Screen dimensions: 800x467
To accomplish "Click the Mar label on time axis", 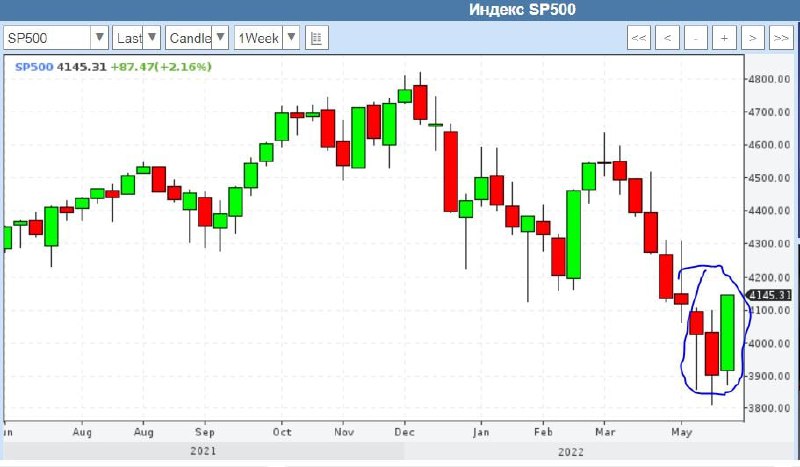I will coord(605,432).
